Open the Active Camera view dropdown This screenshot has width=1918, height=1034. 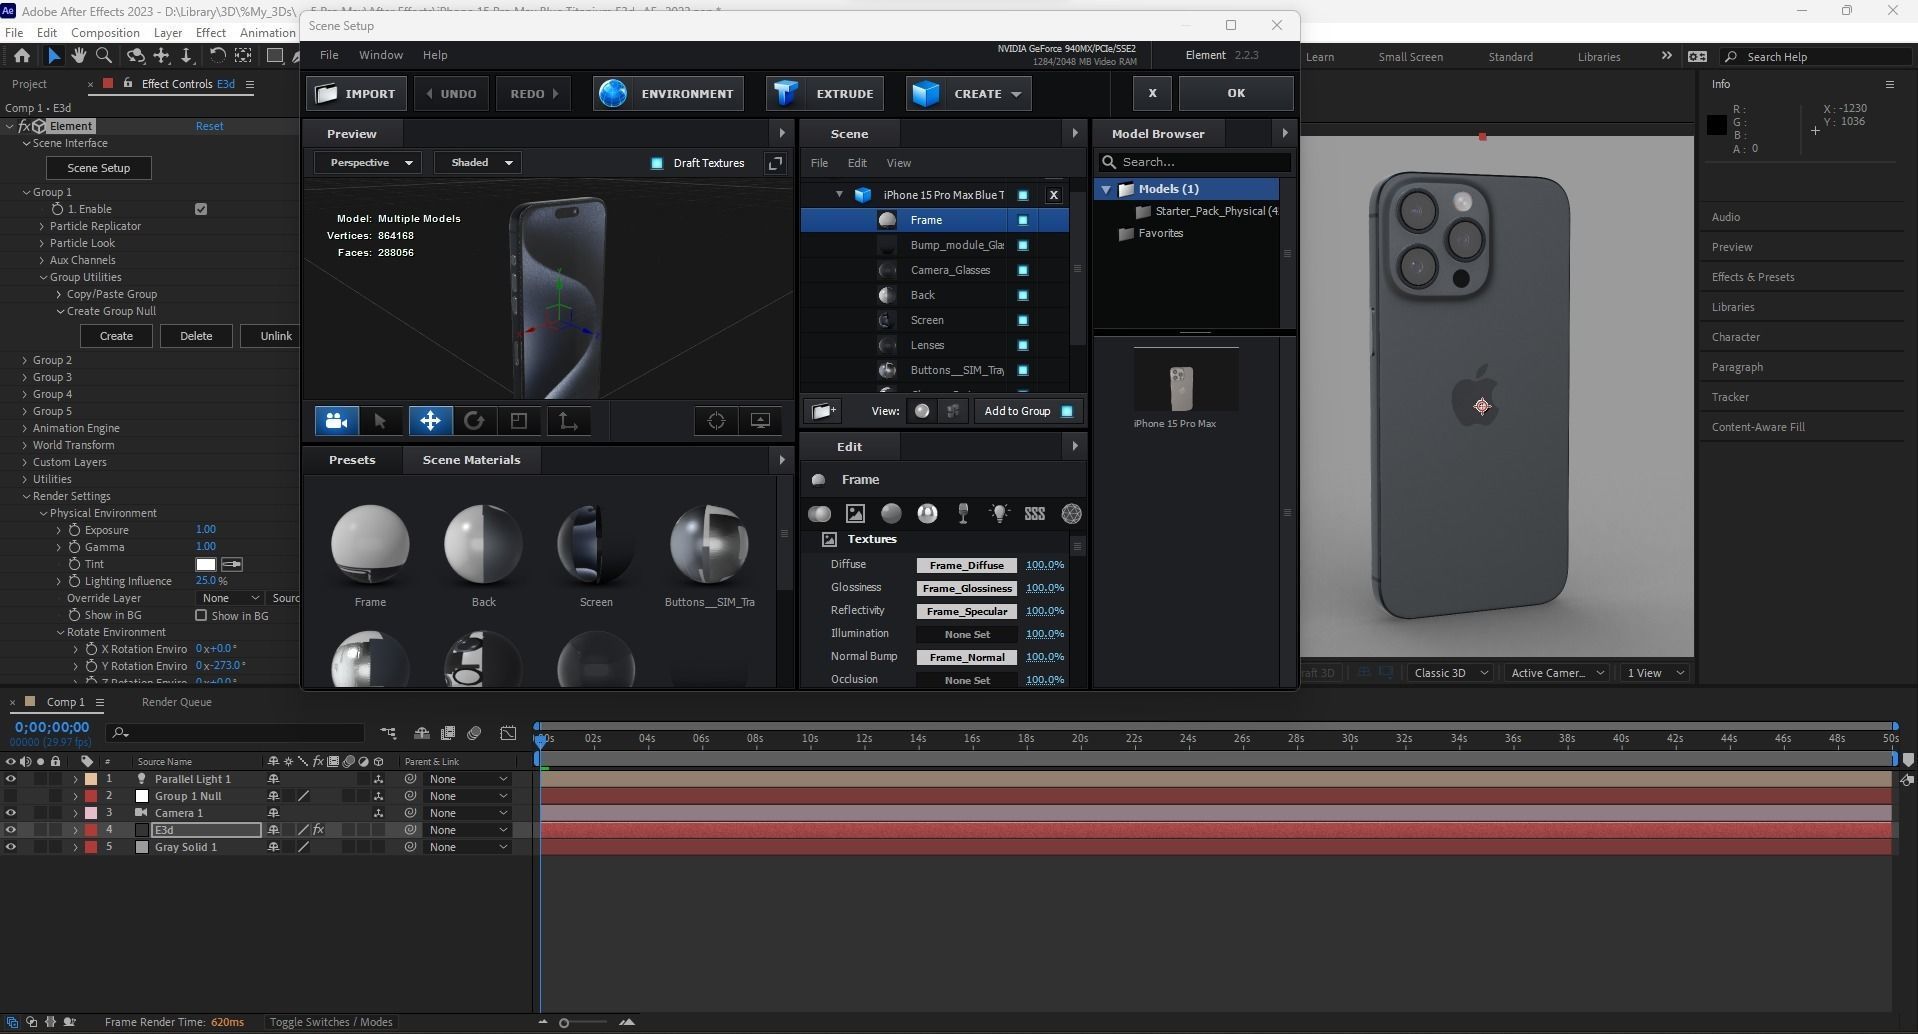[x=1556, y=673]
